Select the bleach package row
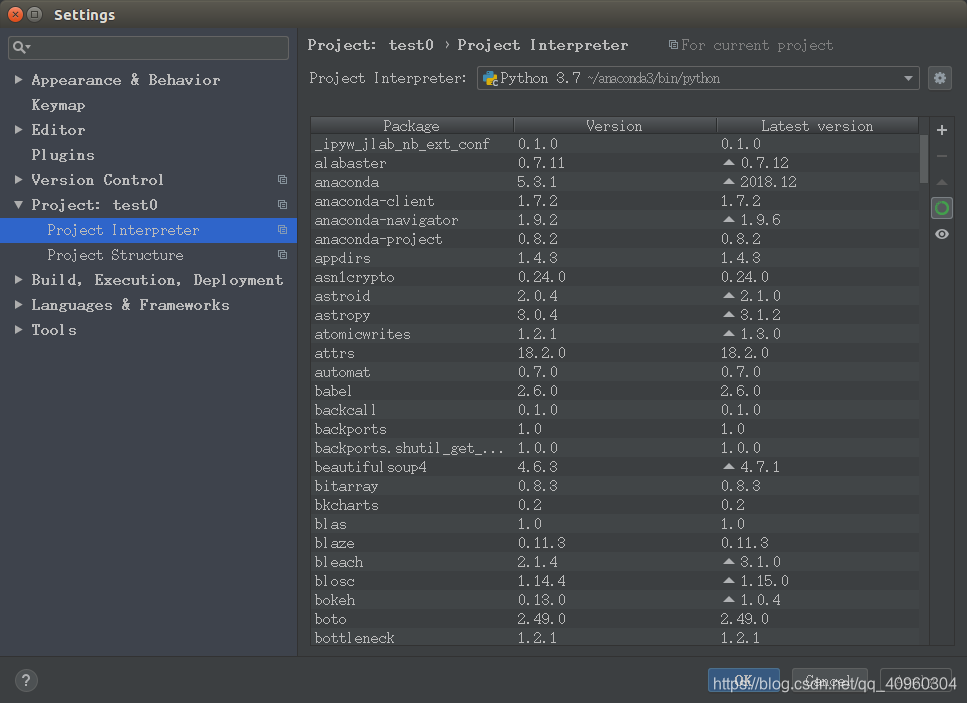The width and height of the screenshot is (967, 703). click(x=615, y=562)
